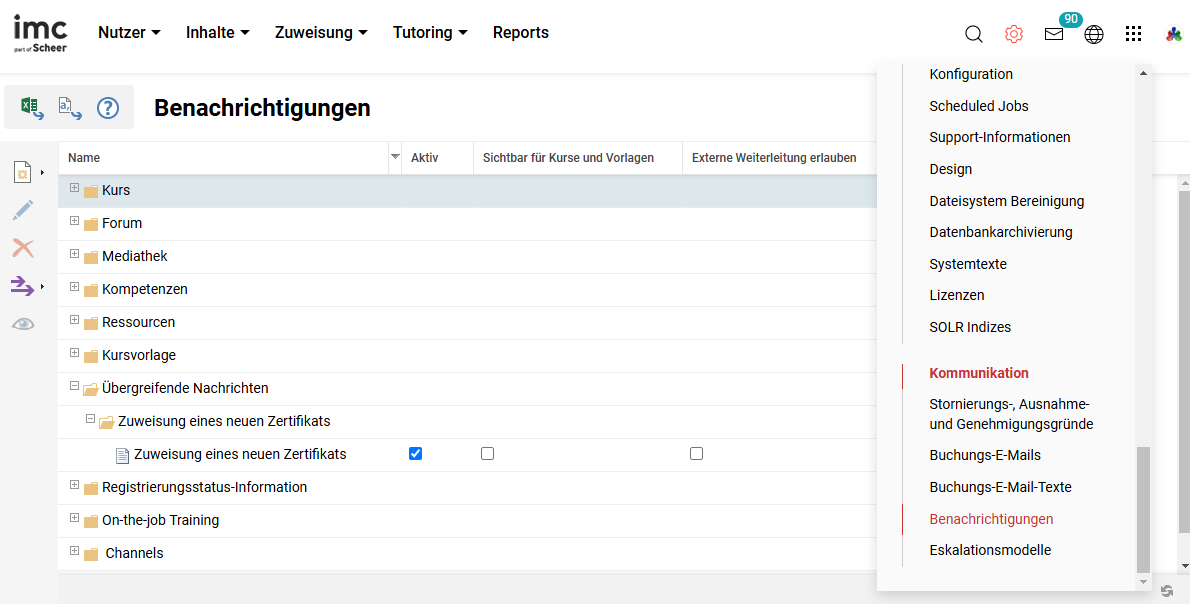Select Systemtexte from the configuration menu

[967, 263]
